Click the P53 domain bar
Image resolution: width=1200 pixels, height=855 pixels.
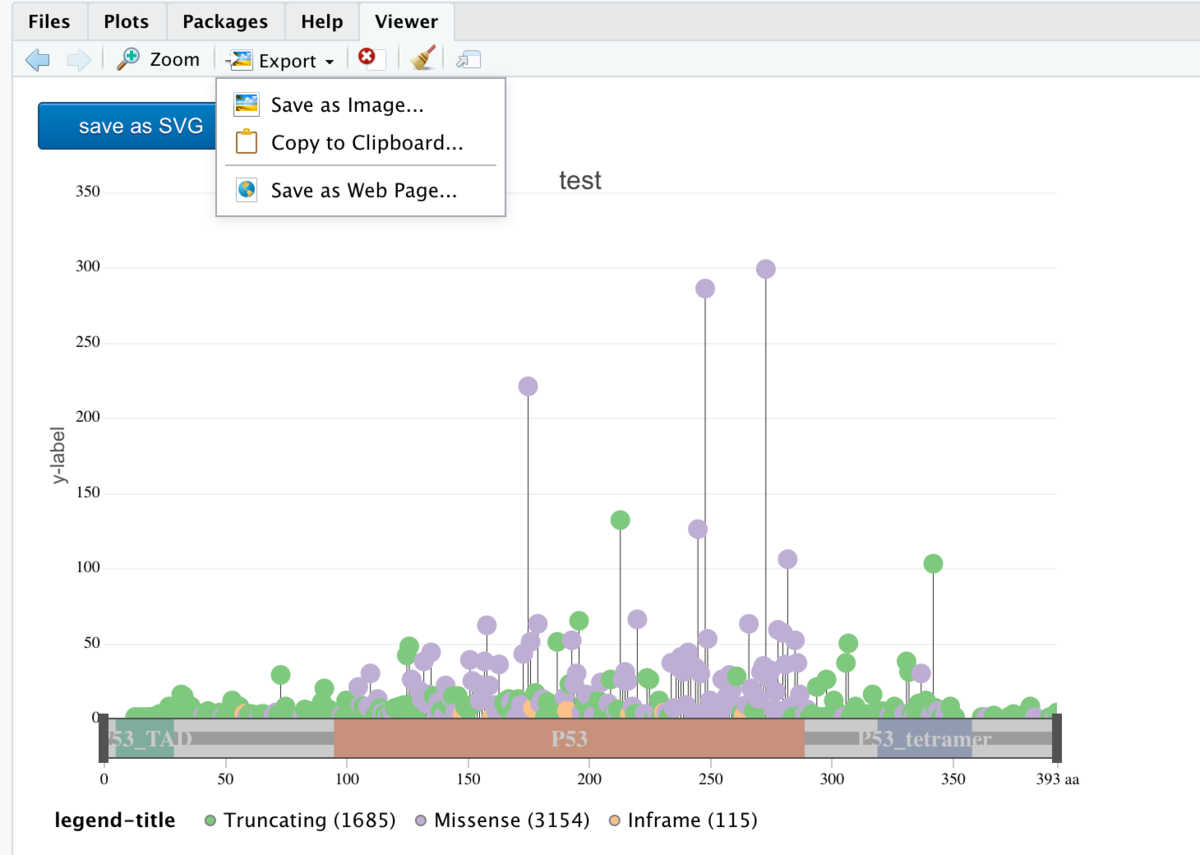569,739
